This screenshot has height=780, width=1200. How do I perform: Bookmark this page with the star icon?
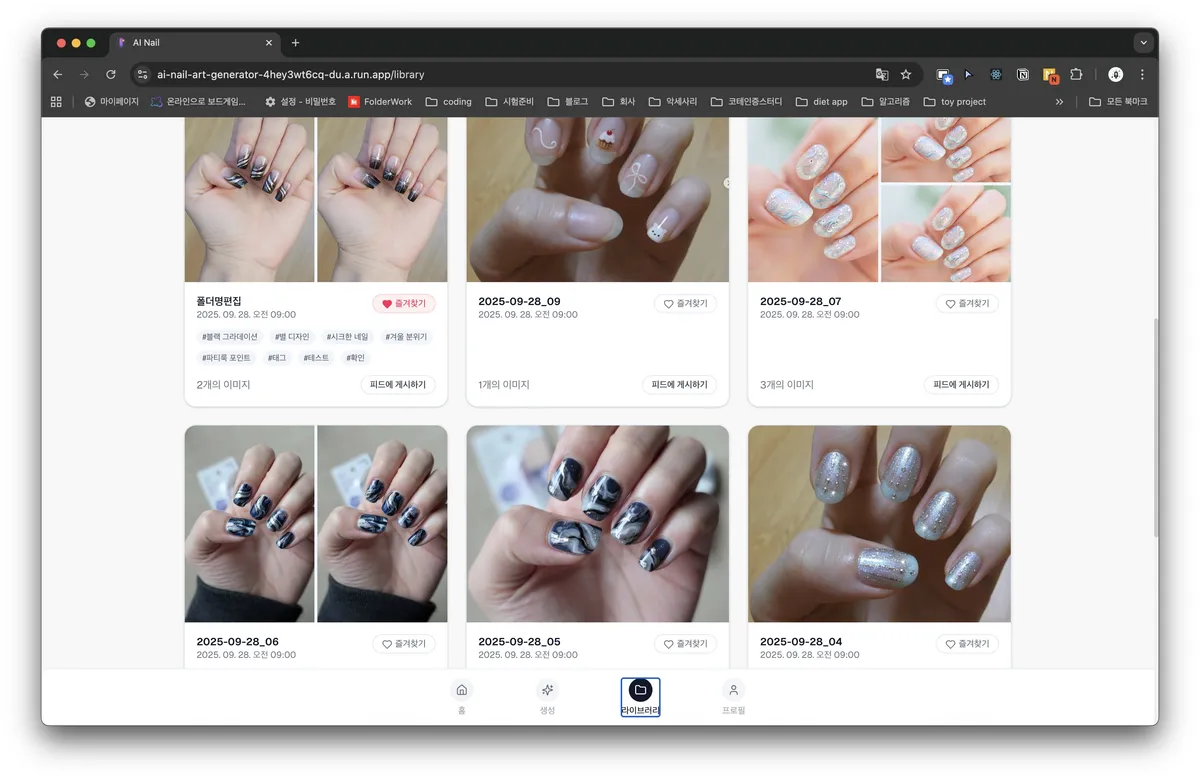coord(906,74)
